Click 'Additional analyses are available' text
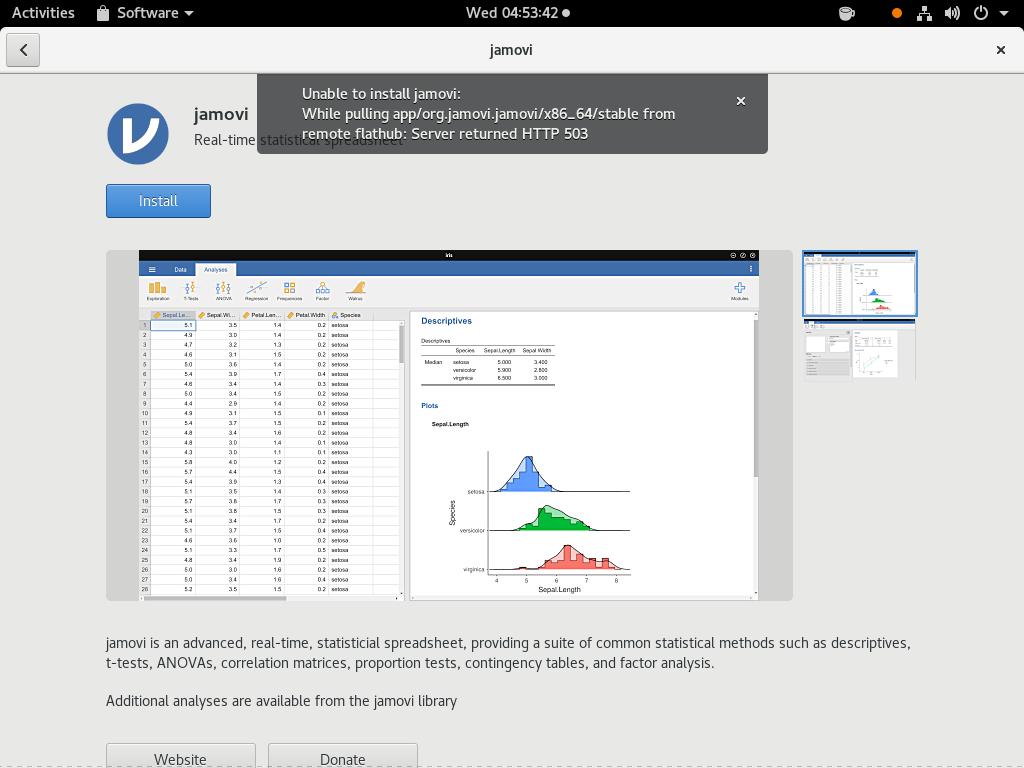Viewport: 1024px width, 768px height. [x=281, y=701]
